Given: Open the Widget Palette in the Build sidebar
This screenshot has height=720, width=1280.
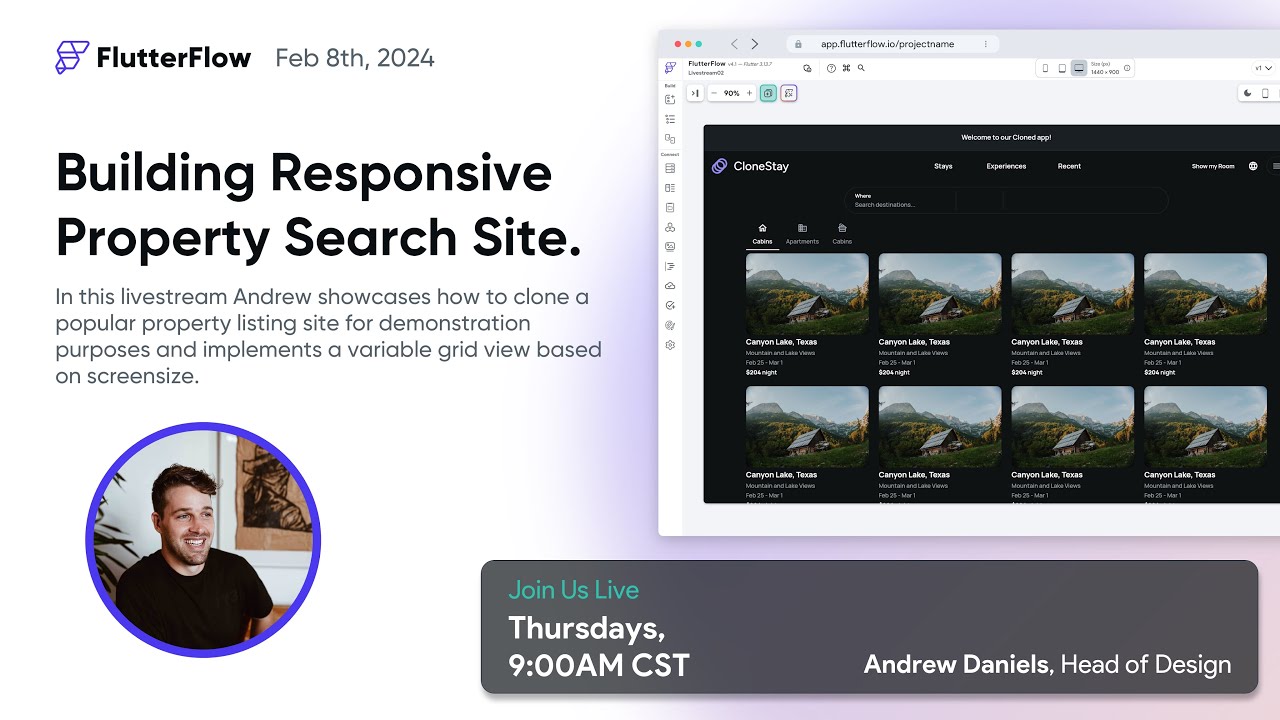Looking at the screenshot, I should point(670,99).
